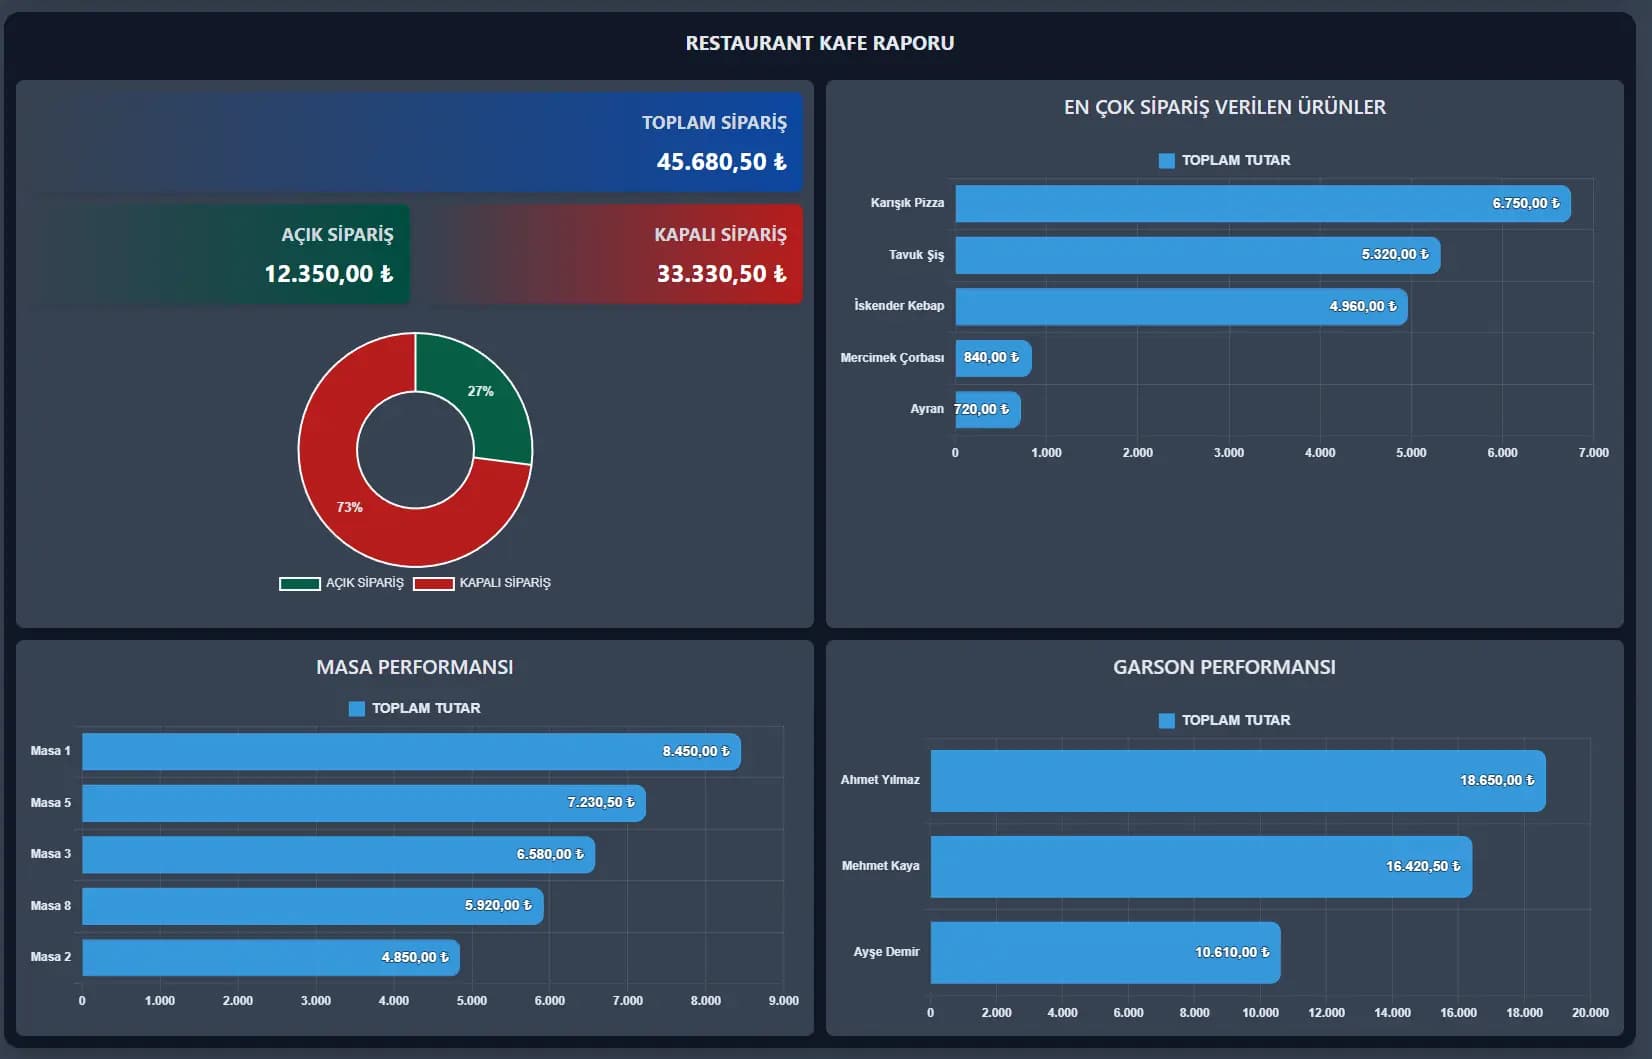This screenshot has height=1059, width=1652.
Task: Toggle TOPLAM TUTAR legend in Masa Performansı
Action: point(356,708)
